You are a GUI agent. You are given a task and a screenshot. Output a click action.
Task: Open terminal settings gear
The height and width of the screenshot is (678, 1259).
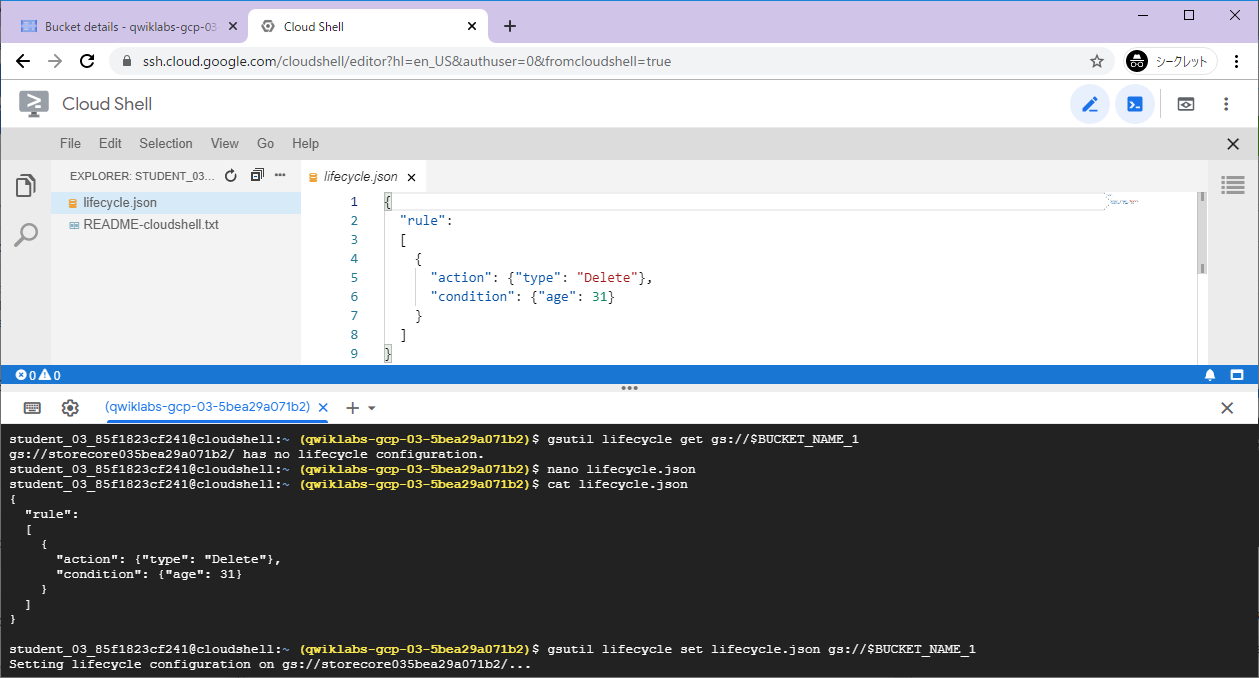pyautogui.click(x=70, y=408)
